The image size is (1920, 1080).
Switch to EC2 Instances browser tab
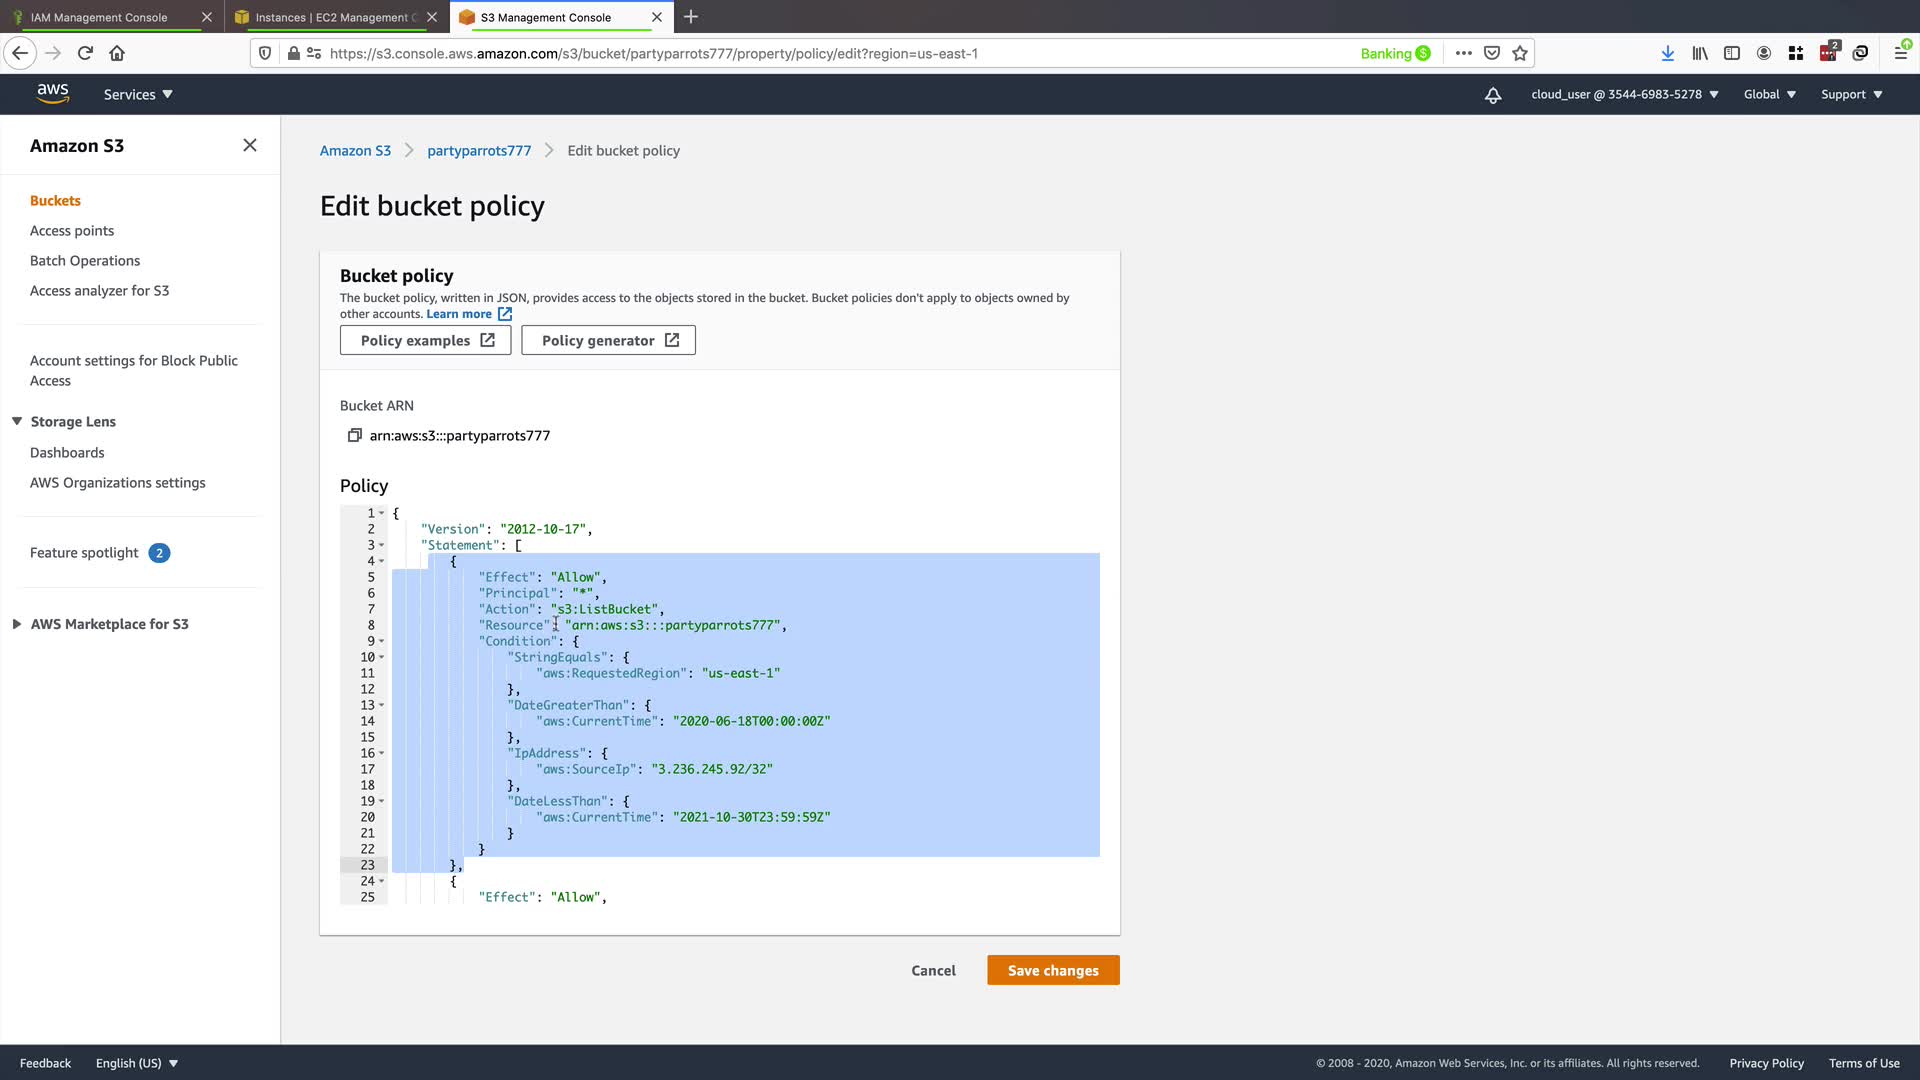pyautogui.click(x=330, y=17)
